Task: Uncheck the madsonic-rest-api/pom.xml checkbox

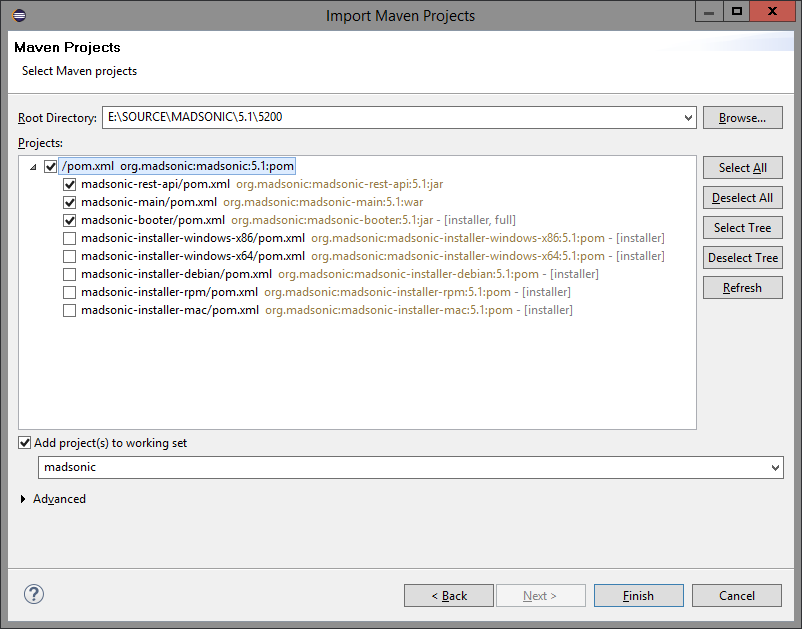Action: [x=70, y=185]
